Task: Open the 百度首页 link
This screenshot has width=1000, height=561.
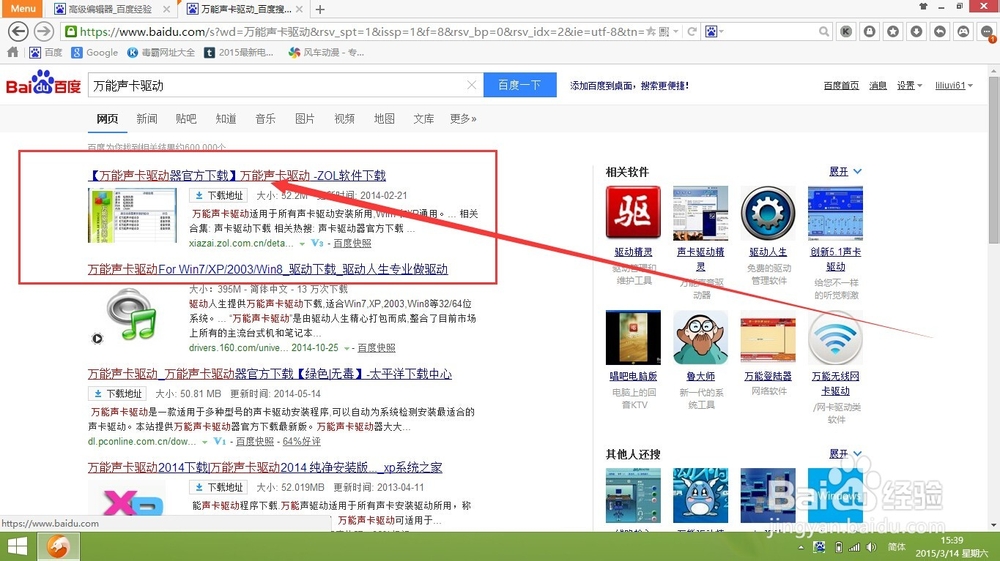Action: tap(841, 85)
